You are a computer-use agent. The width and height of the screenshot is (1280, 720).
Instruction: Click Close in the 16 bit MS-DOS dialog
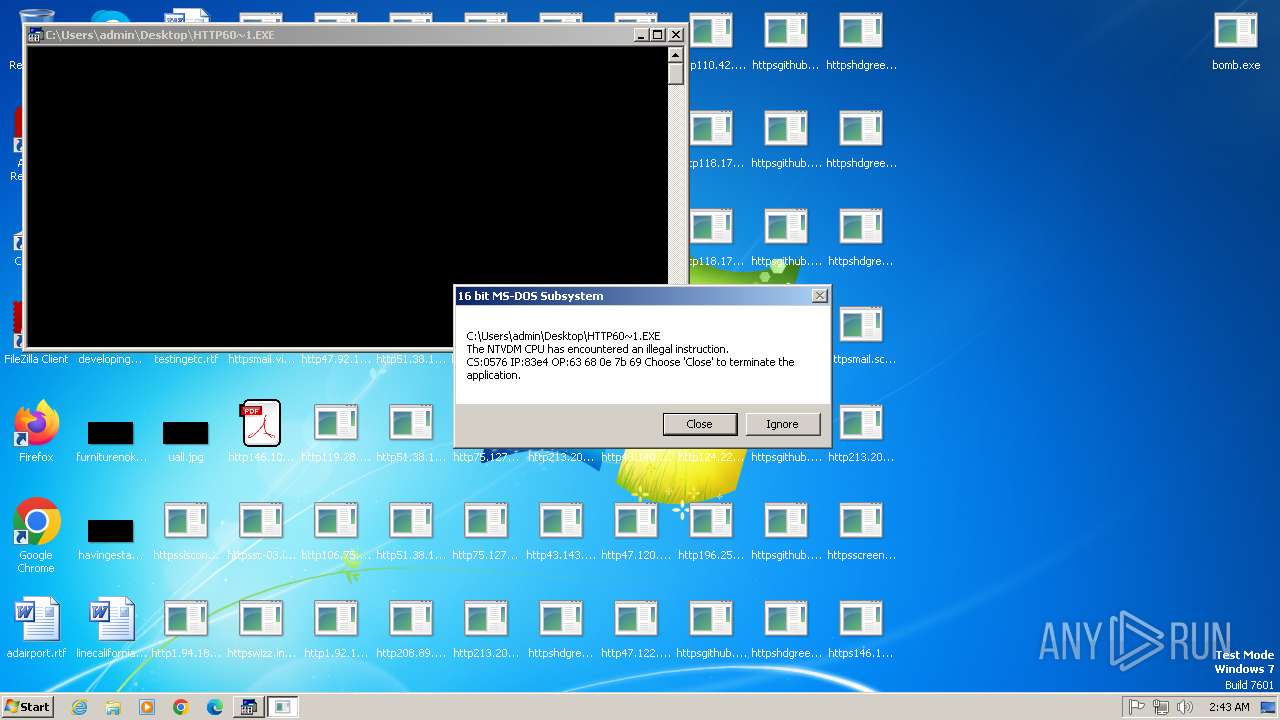coord(699,424)
